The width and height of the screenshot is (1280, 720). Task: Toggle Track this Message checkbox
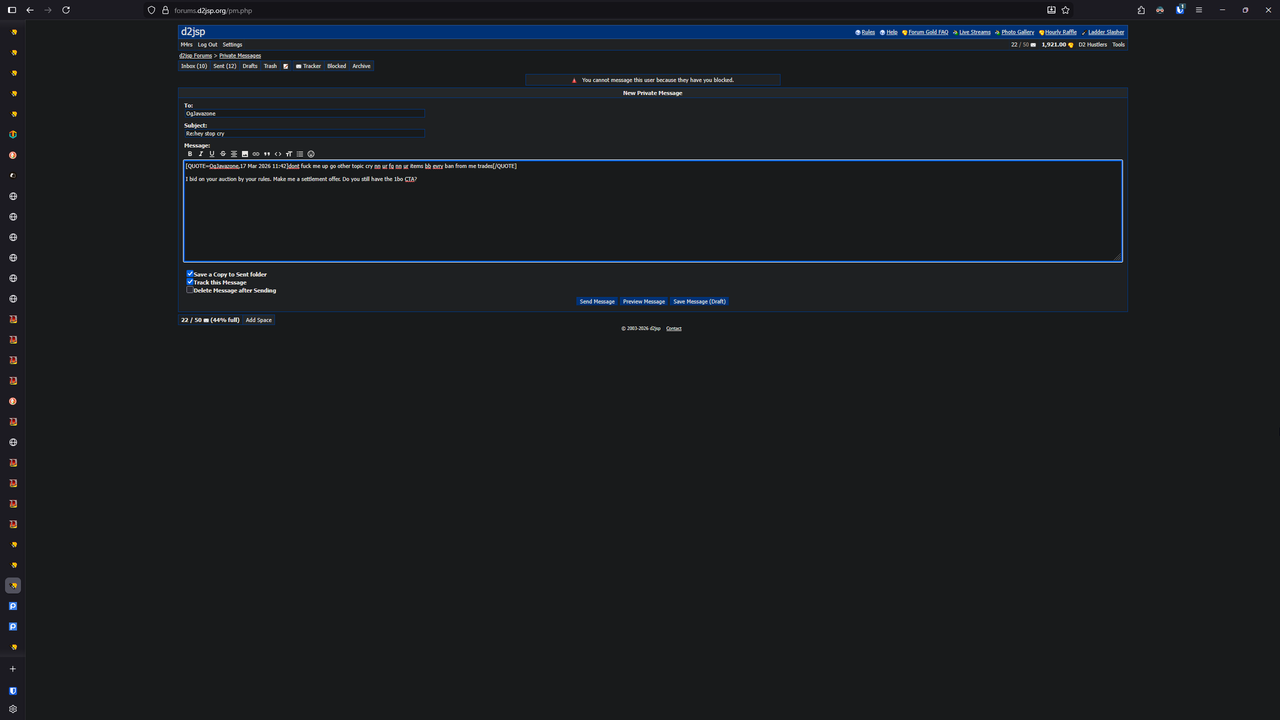pos(190,282)
